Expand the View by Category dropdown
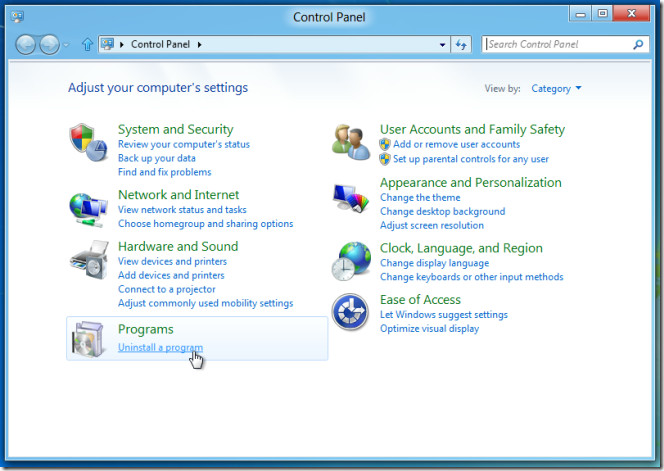Viewport: 664px width, 471px height. [556, 89]
